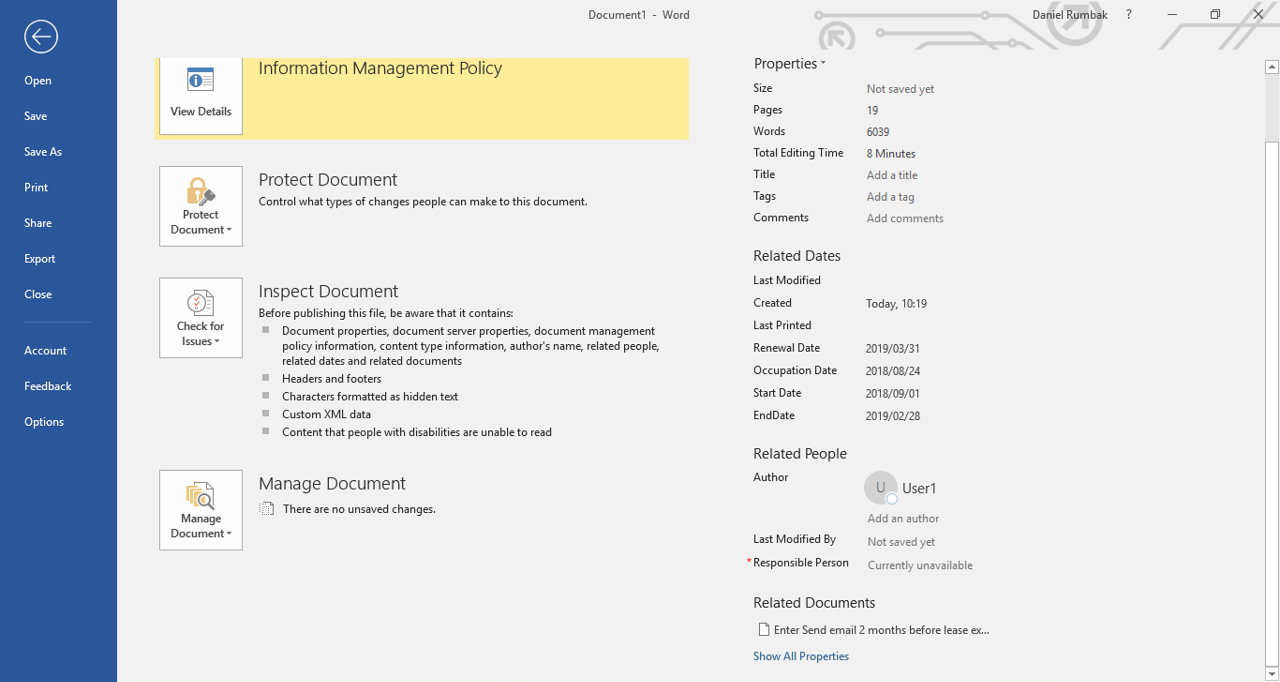The image size is (1280, 682).
Task: Minimize the Word window
Action: (1172, 15)
